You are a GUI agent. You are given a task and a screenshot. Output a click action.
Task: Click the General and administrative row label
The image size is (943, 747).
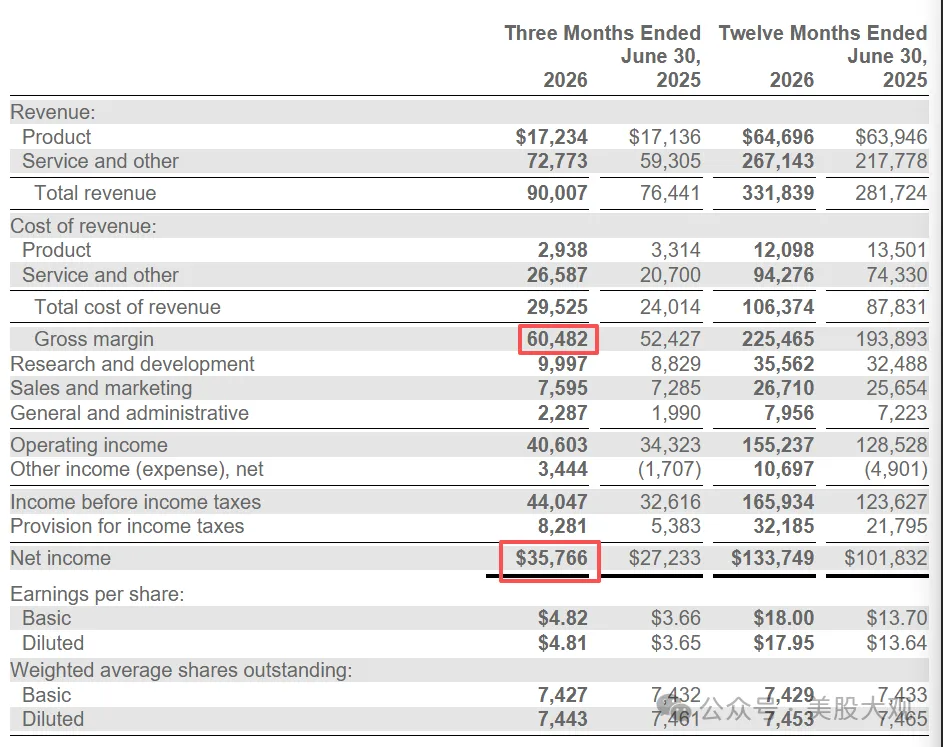point(129,413)
